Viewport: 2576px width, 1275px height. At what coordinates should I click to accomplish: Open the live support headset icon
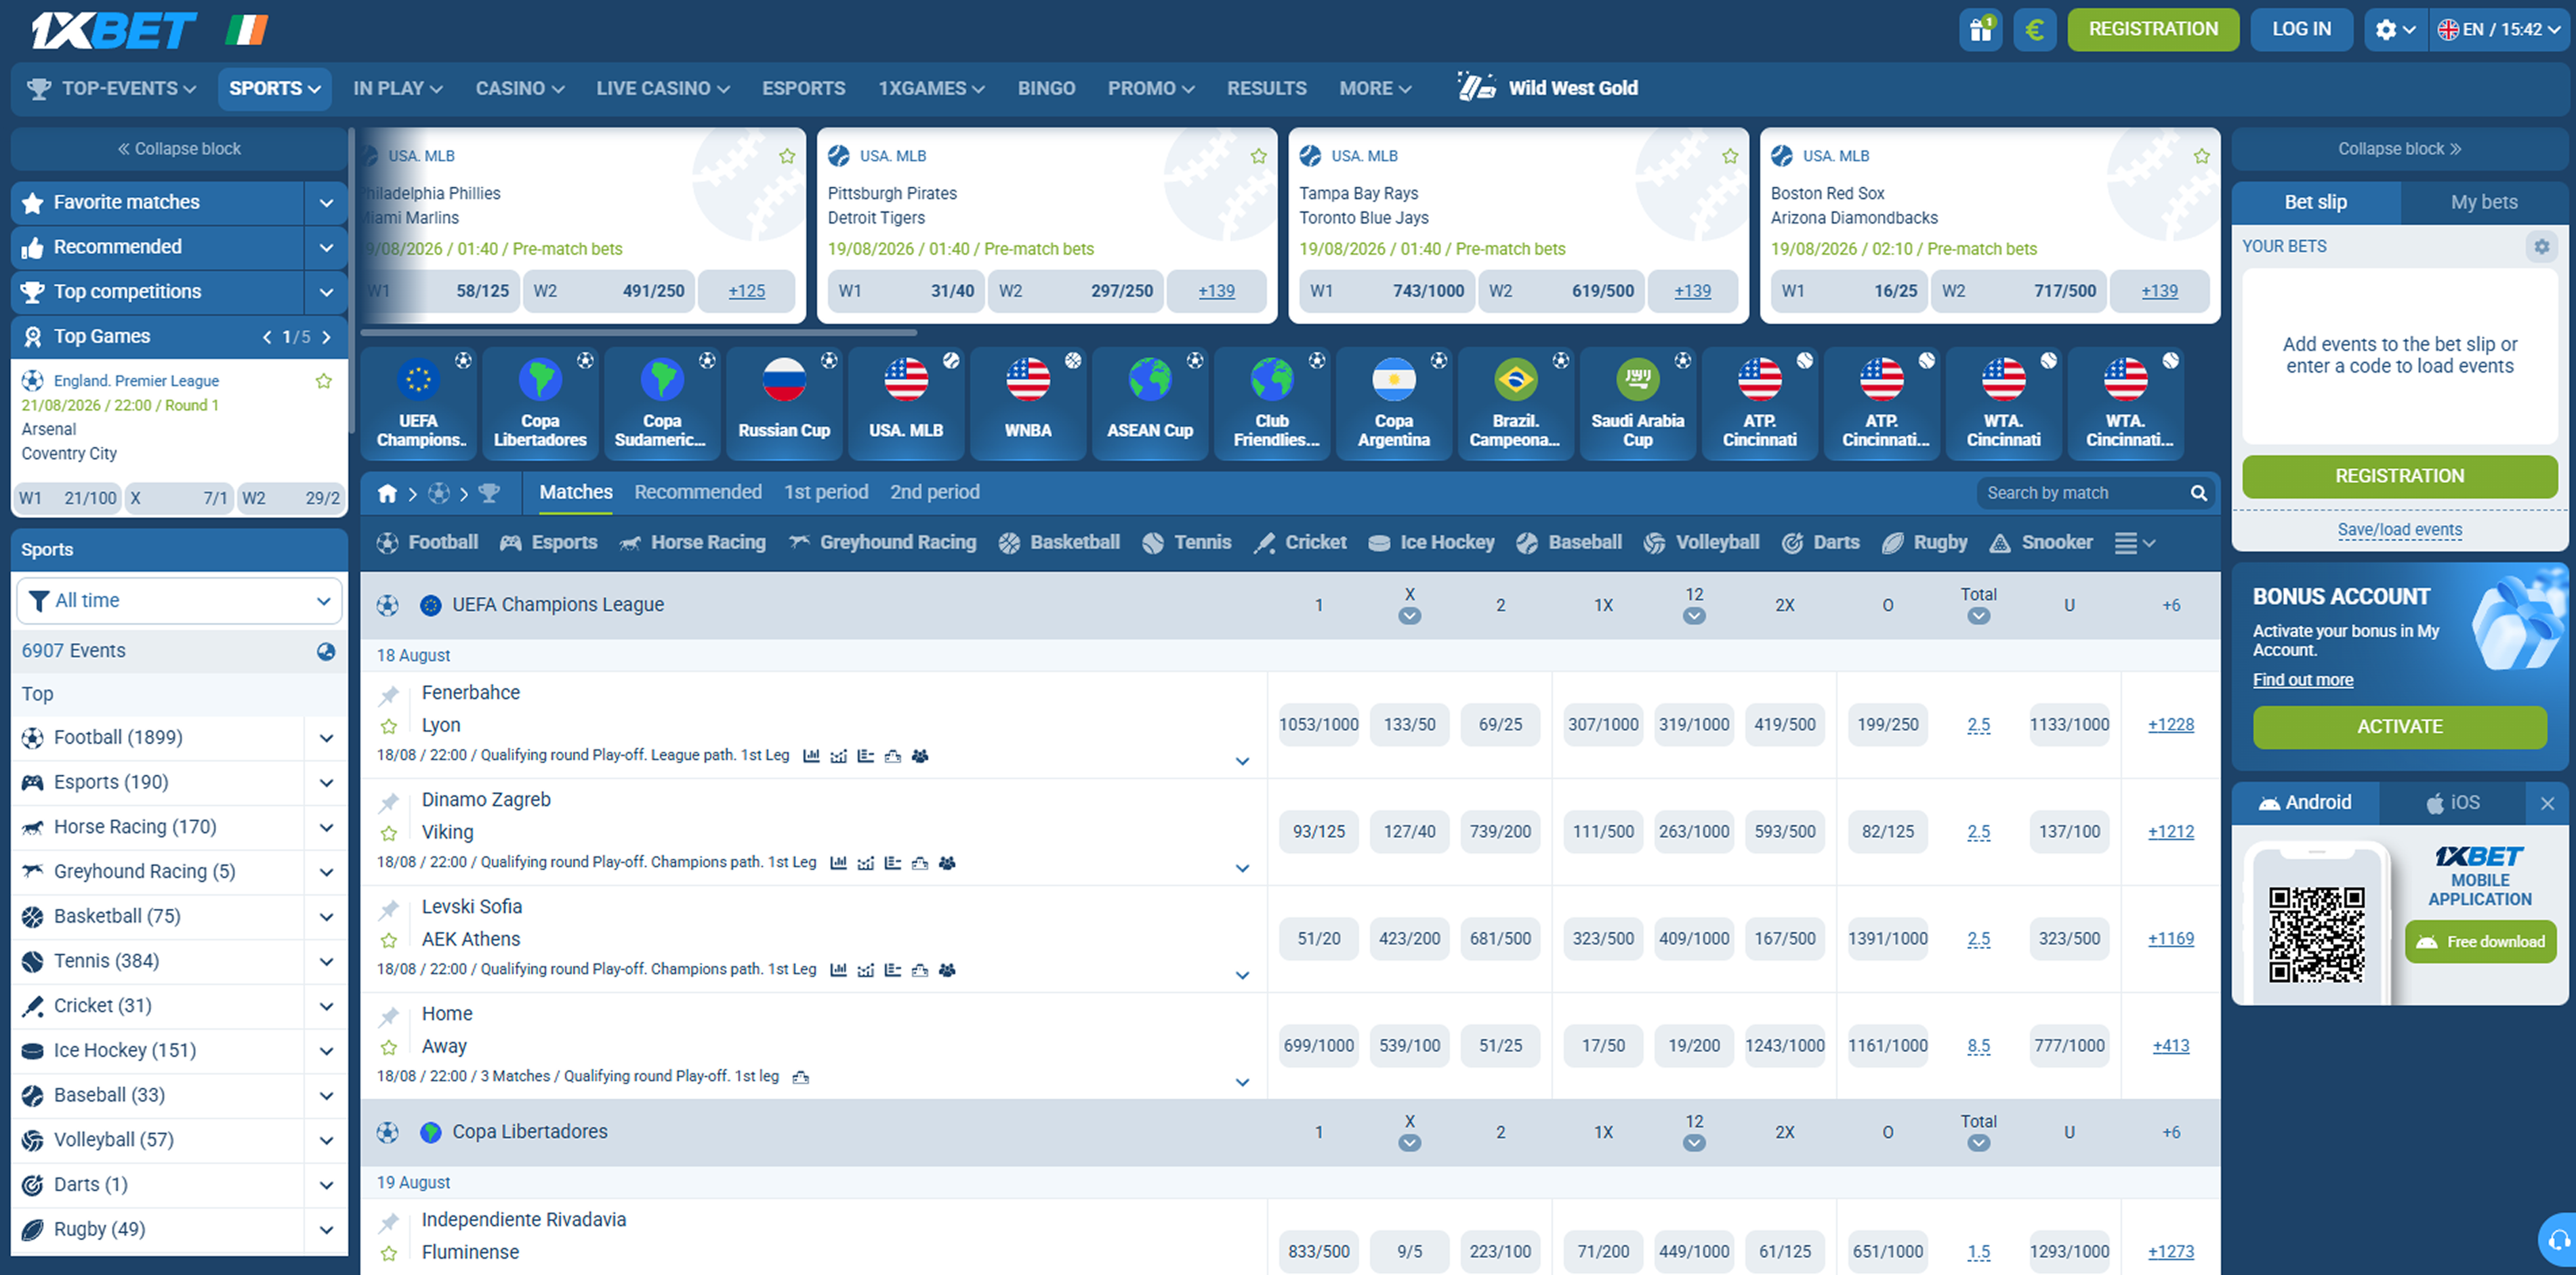click(x=2558, y=1240)
